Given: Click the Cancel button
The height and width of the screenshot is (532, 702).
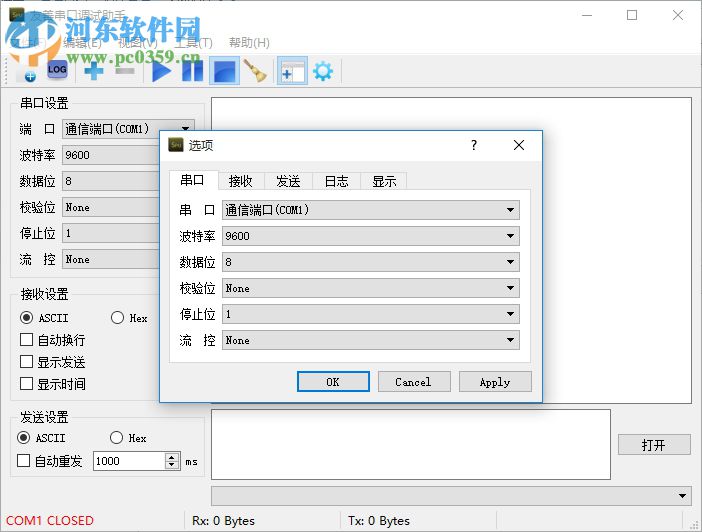Looking at the screenshot, I should (x=414, y=382).
